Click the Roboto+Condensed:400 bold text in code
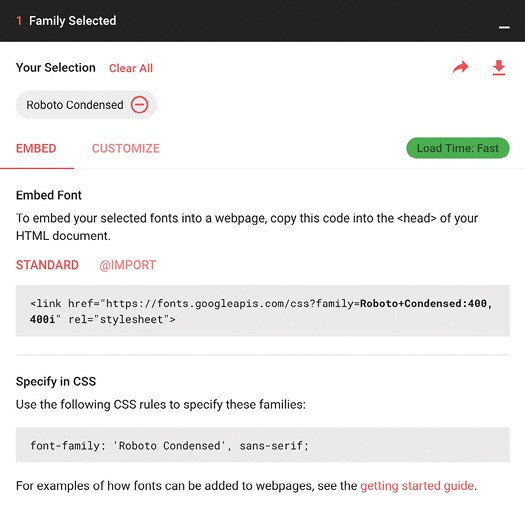 click(x=423, y=304)
